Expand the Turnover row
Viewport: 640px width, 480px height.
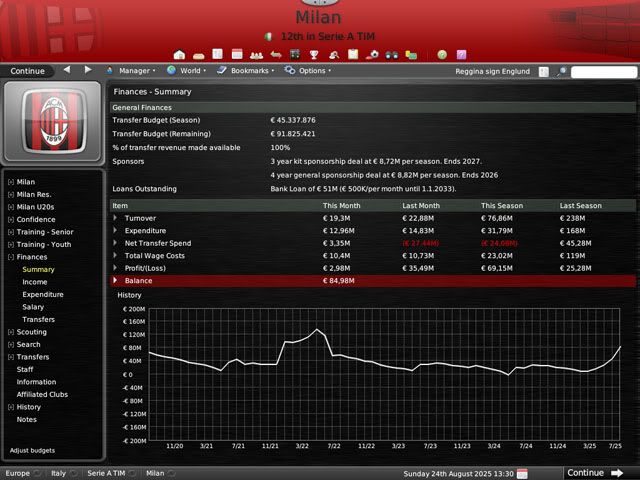115,218
